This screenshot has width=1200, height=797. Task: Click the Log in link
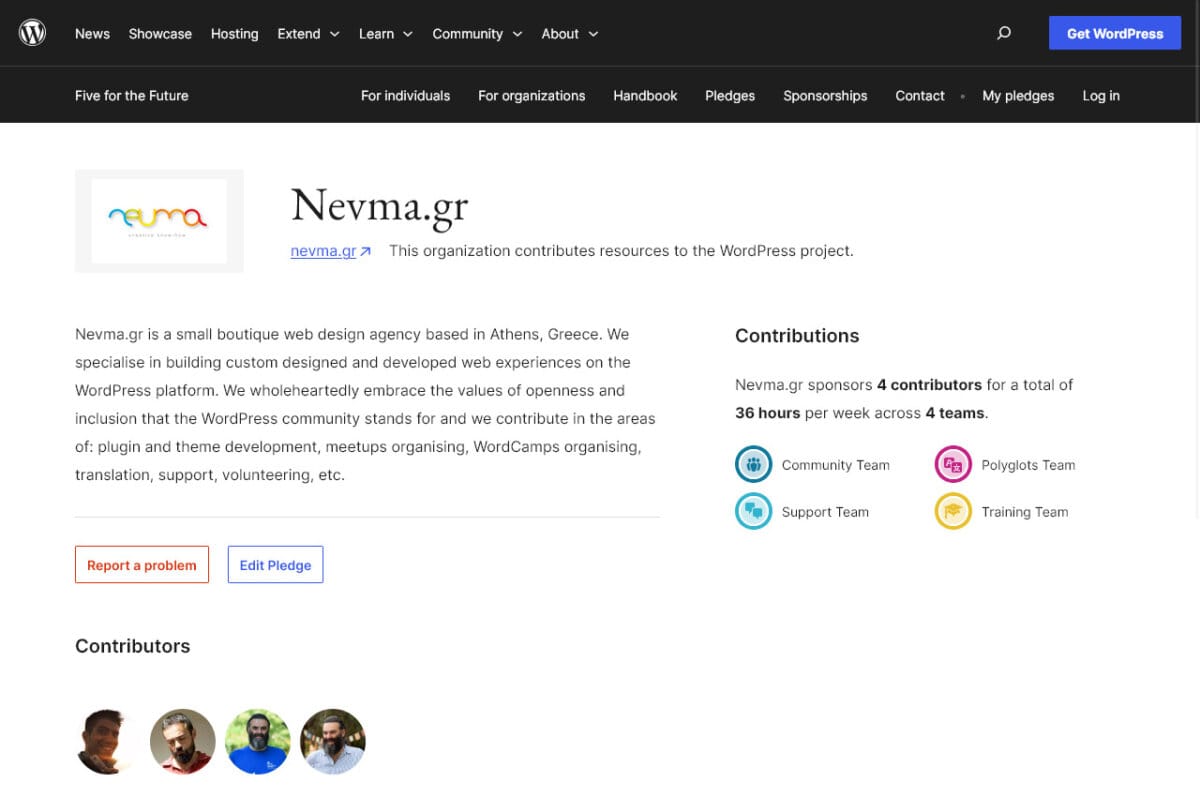tap(1101, 96)
